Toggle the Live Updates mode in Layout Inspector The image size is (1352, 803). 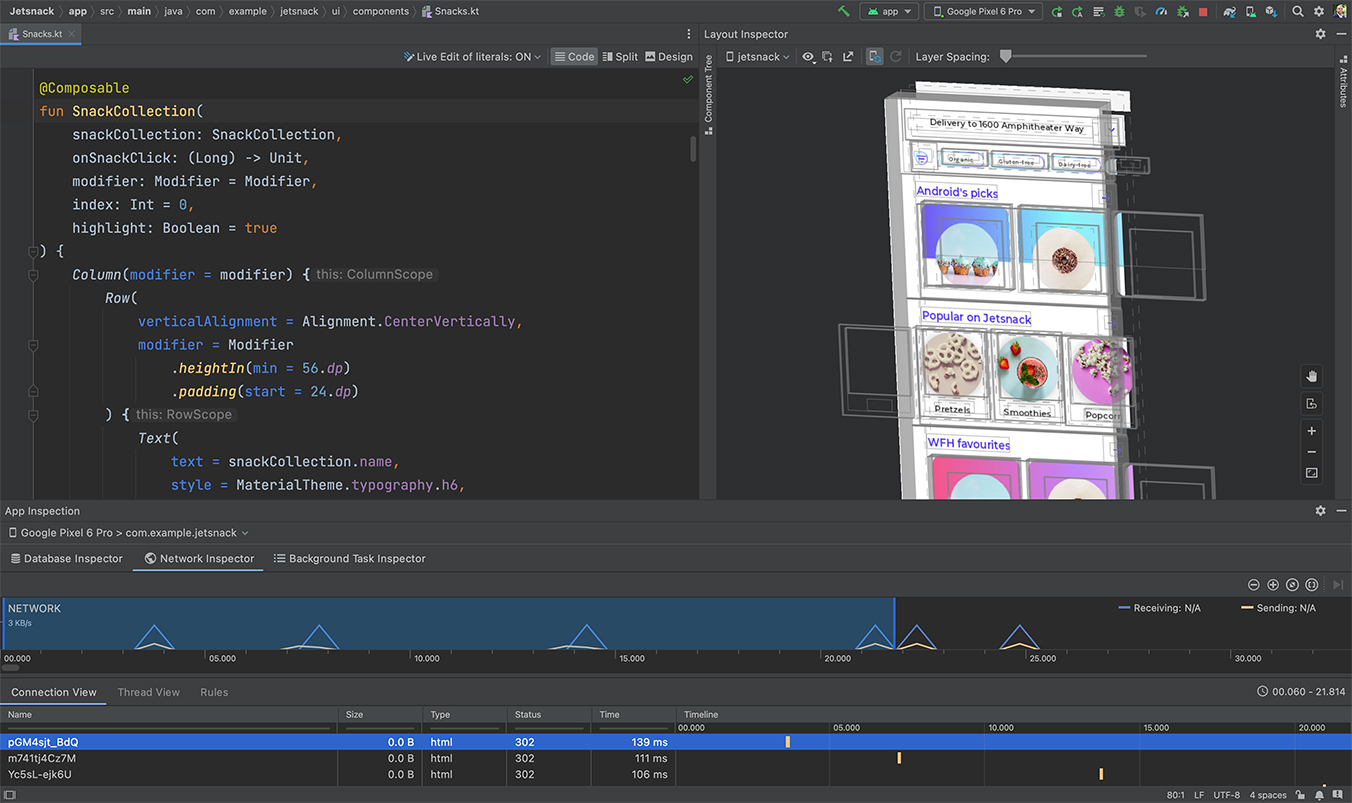point(873,57)
